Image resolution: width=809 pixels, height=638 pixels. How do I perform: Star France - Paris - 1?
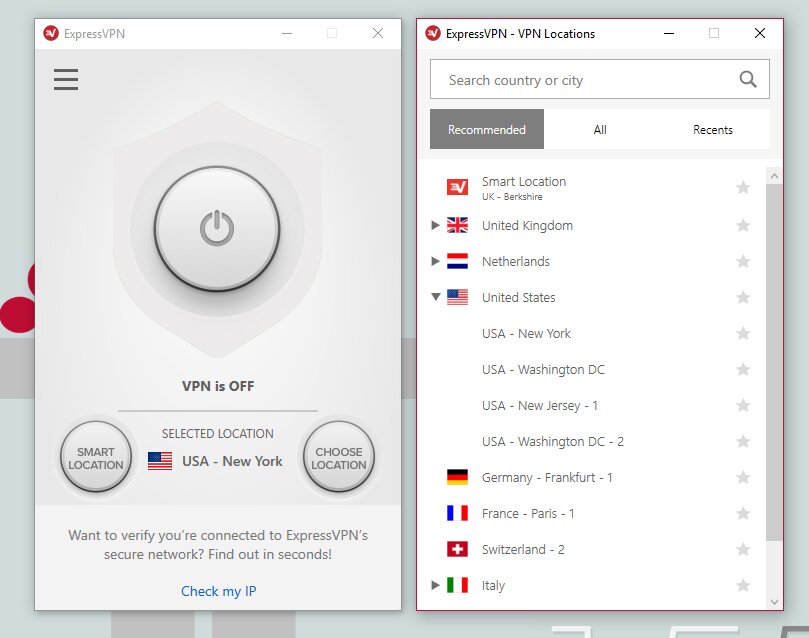point(743,513)
